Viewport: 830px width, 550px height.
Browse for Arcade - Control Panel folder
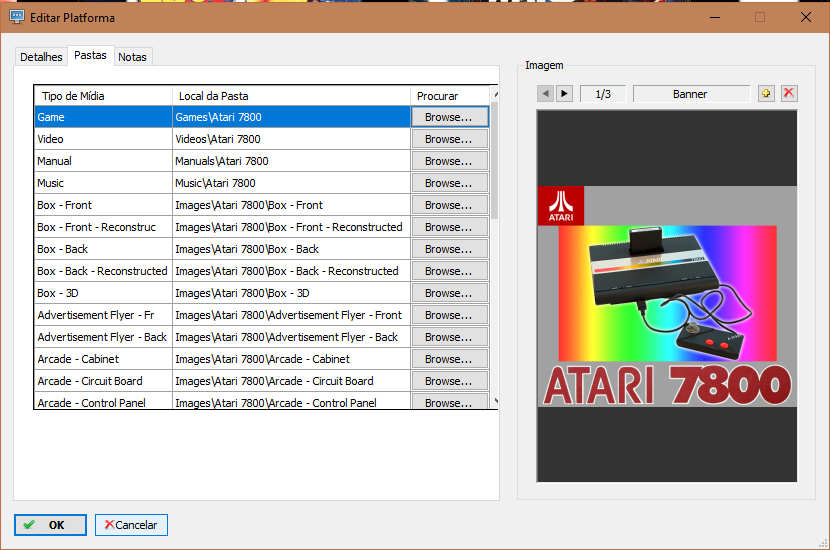tap(449, 401)
